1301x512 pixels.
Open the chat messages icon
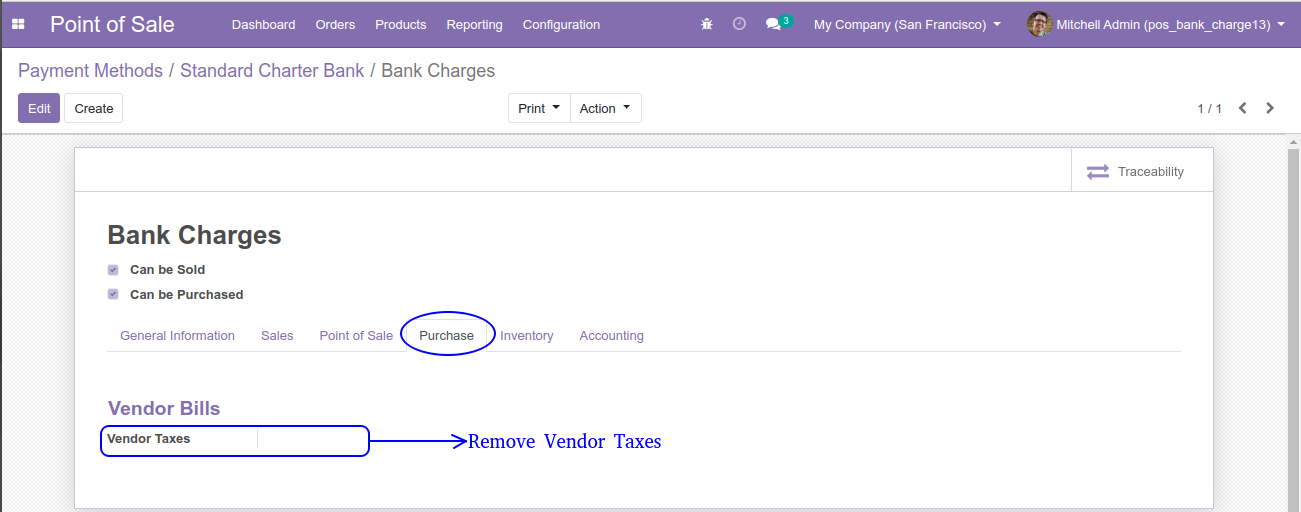point(773,24)
